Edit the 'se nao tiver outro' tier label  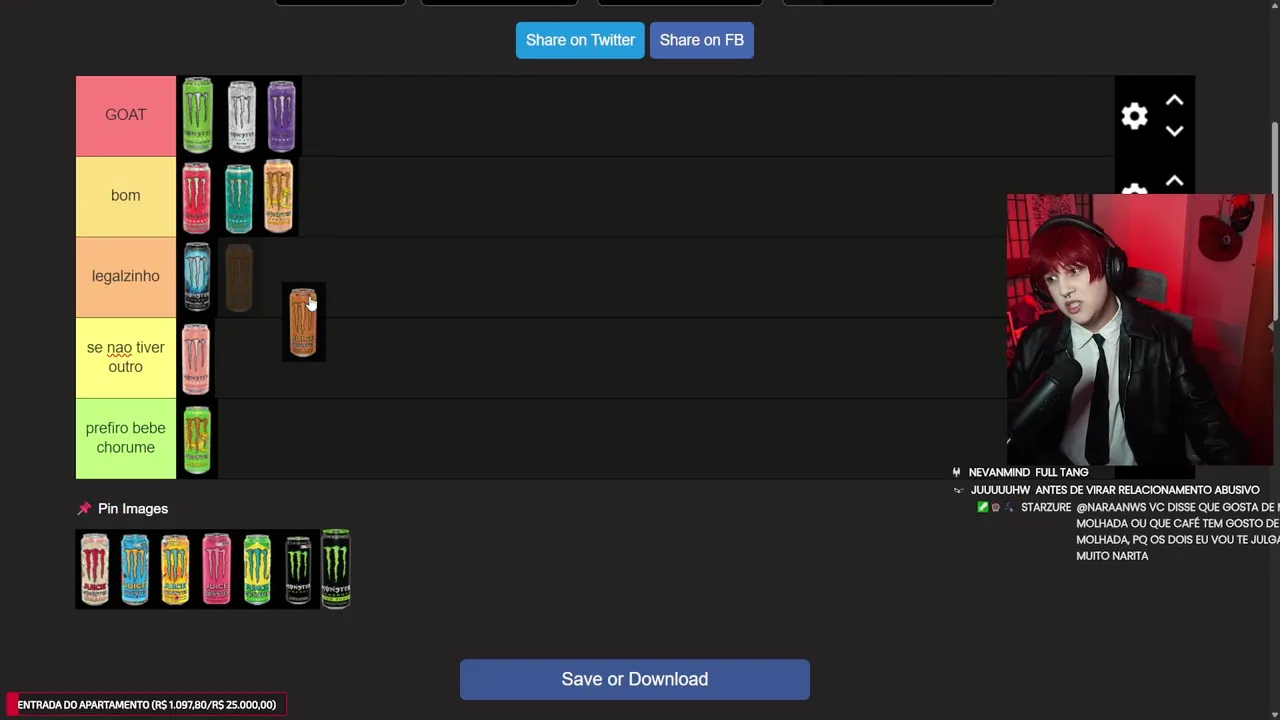pos(126,357)
